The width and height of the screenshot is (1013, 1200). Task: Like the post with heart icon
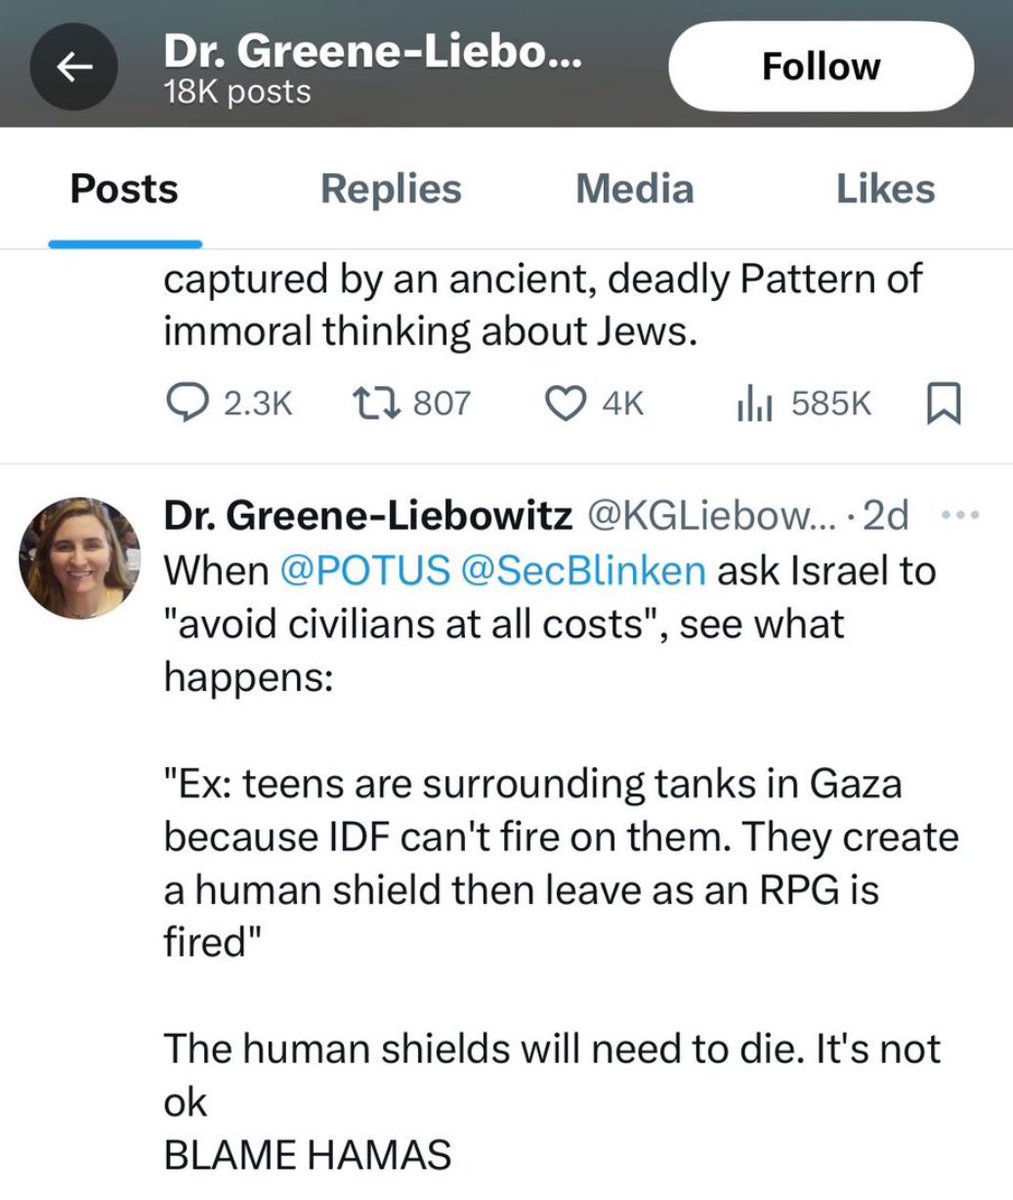point(563,403)
